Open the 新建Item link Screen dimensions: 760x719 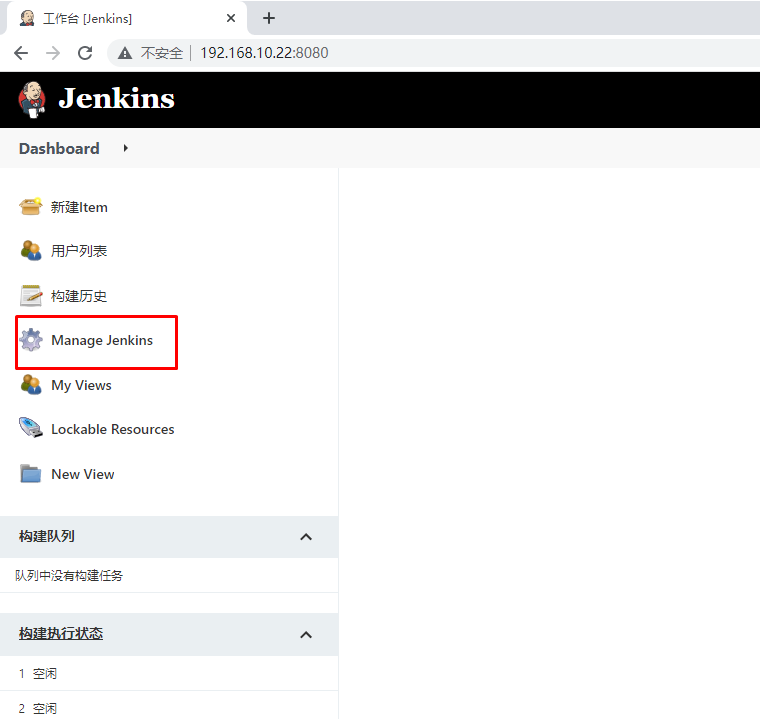click(x=79, y=208)
